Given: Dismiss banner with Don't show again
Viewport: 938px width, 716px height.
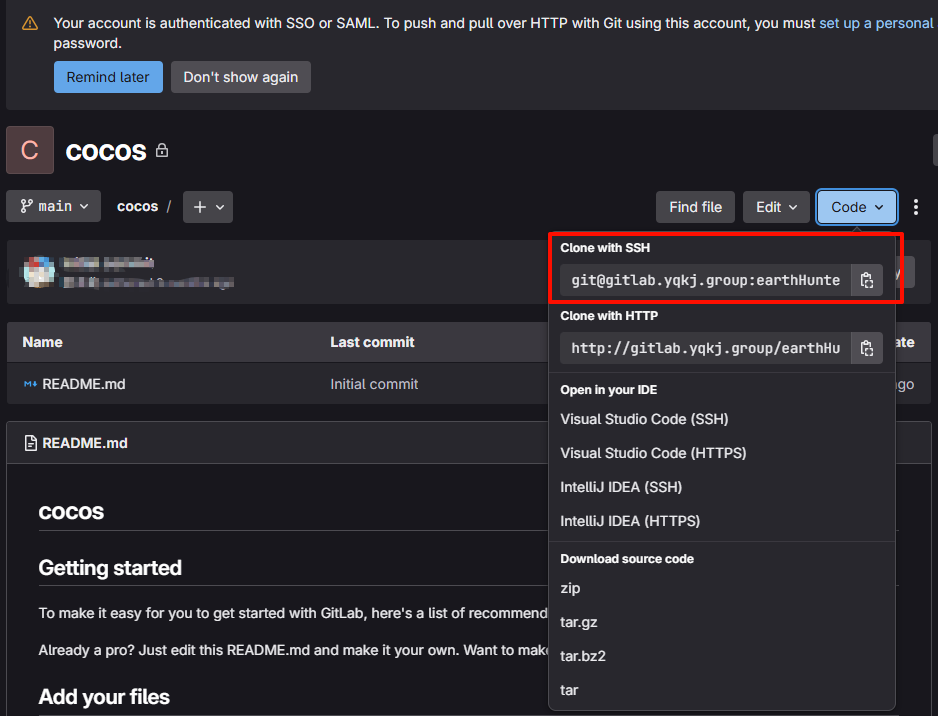Looking at the screenshot, I should (240, 76).
